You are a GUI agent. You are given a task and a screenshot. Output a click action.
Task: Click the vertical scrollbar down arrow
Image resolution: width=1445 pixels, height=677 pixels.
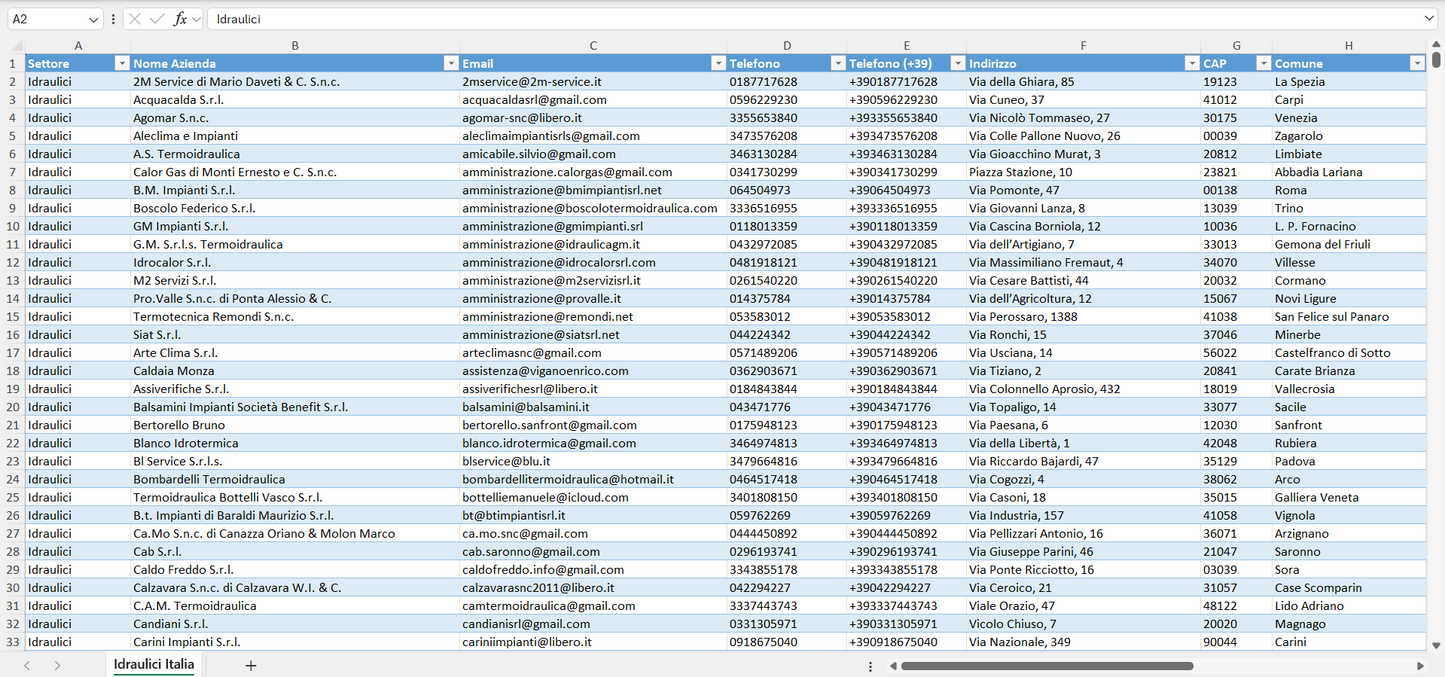point(1437,646)
